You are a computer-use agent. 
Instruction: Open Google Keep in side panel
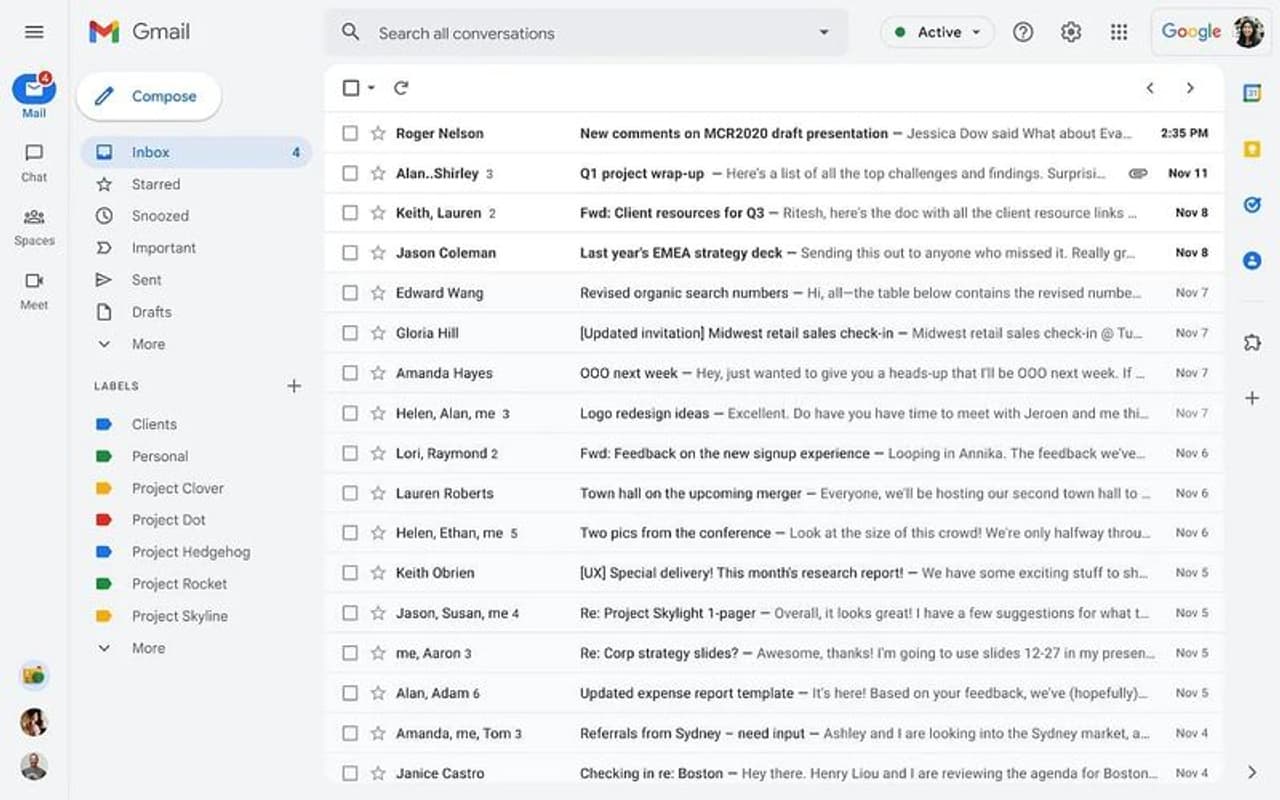pos(1252,149)
